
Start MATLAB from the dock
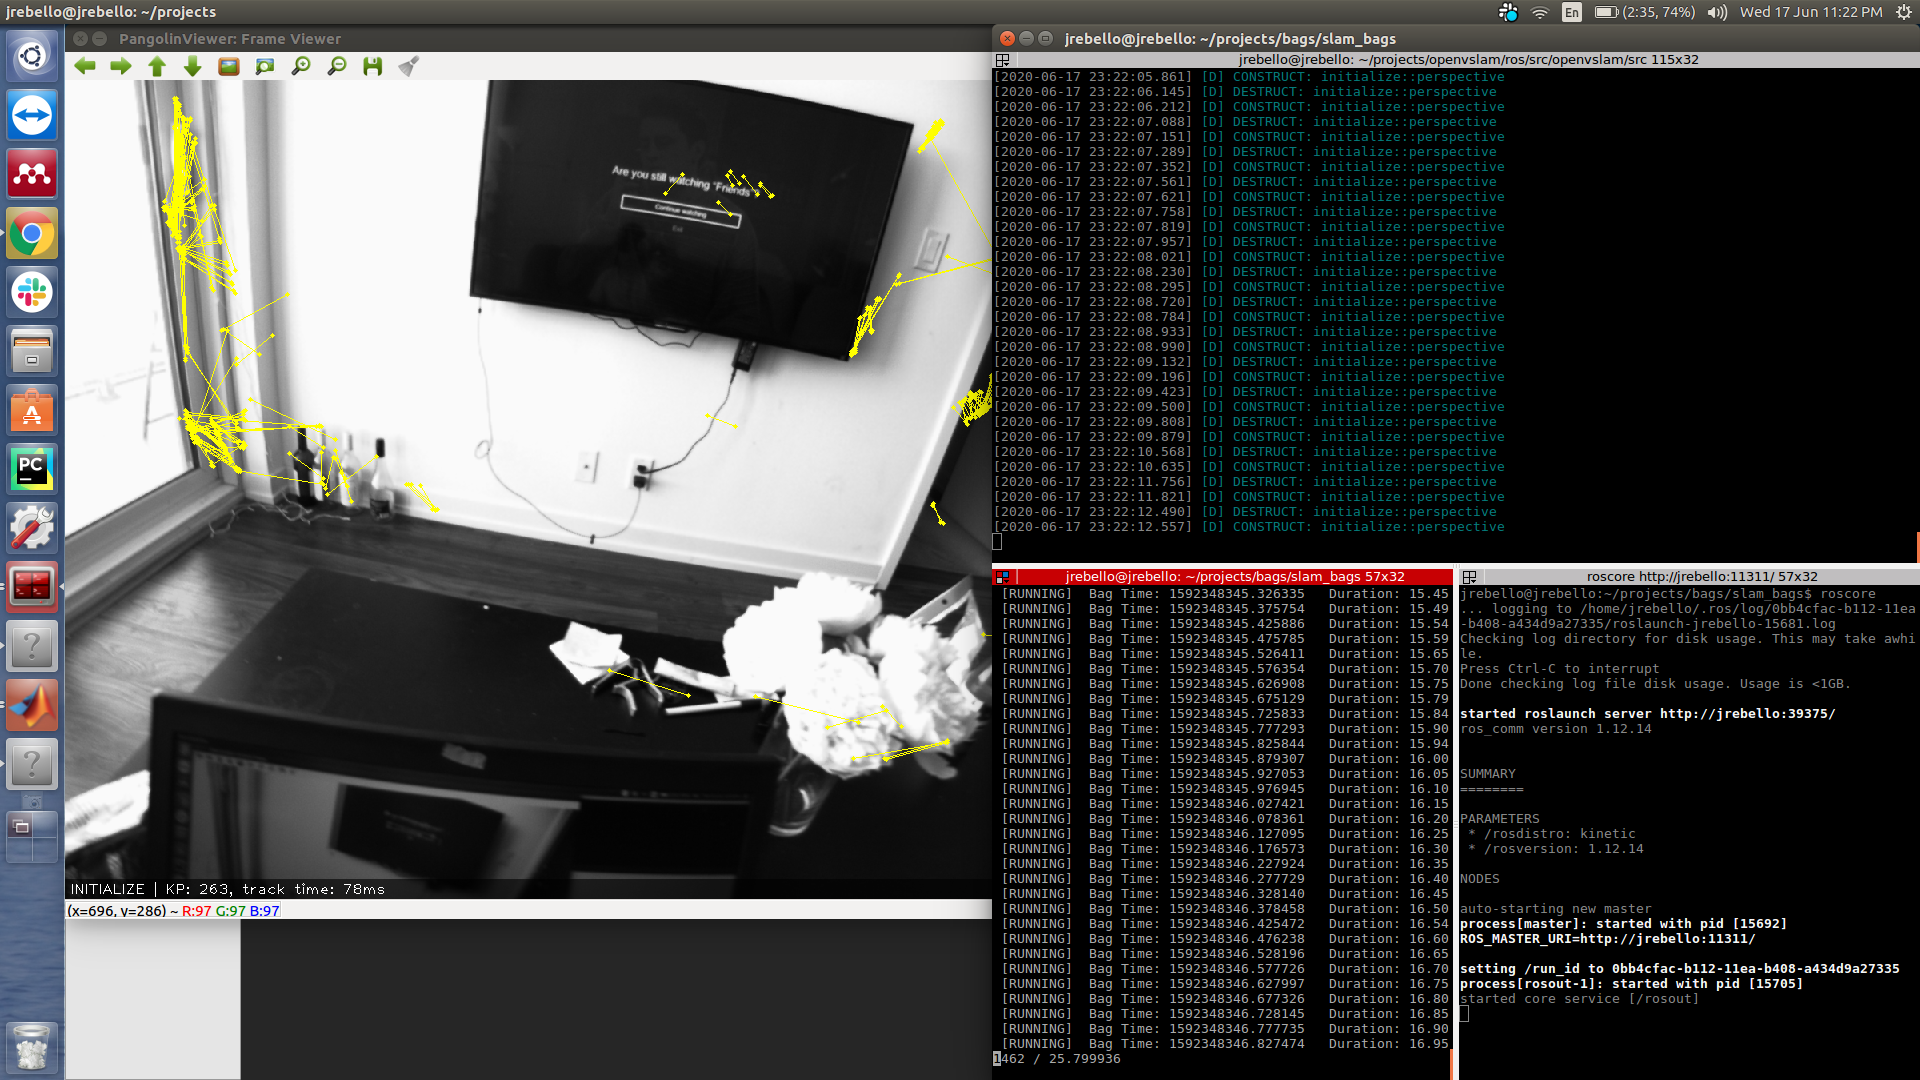pos(32,705)
